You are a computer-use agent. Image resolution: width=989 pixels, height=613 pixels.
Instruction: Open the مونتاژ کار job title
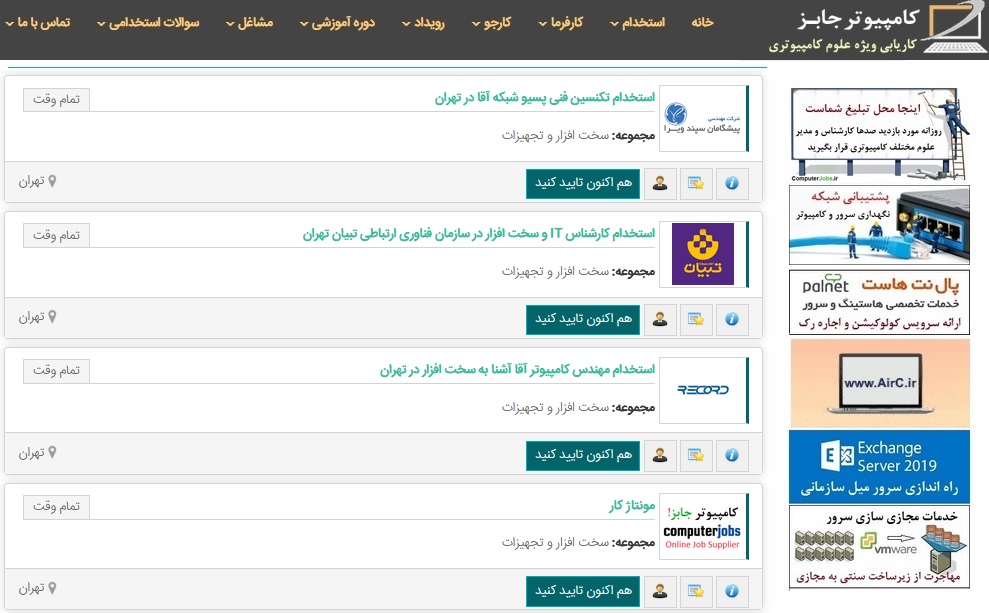coord(632,506)
